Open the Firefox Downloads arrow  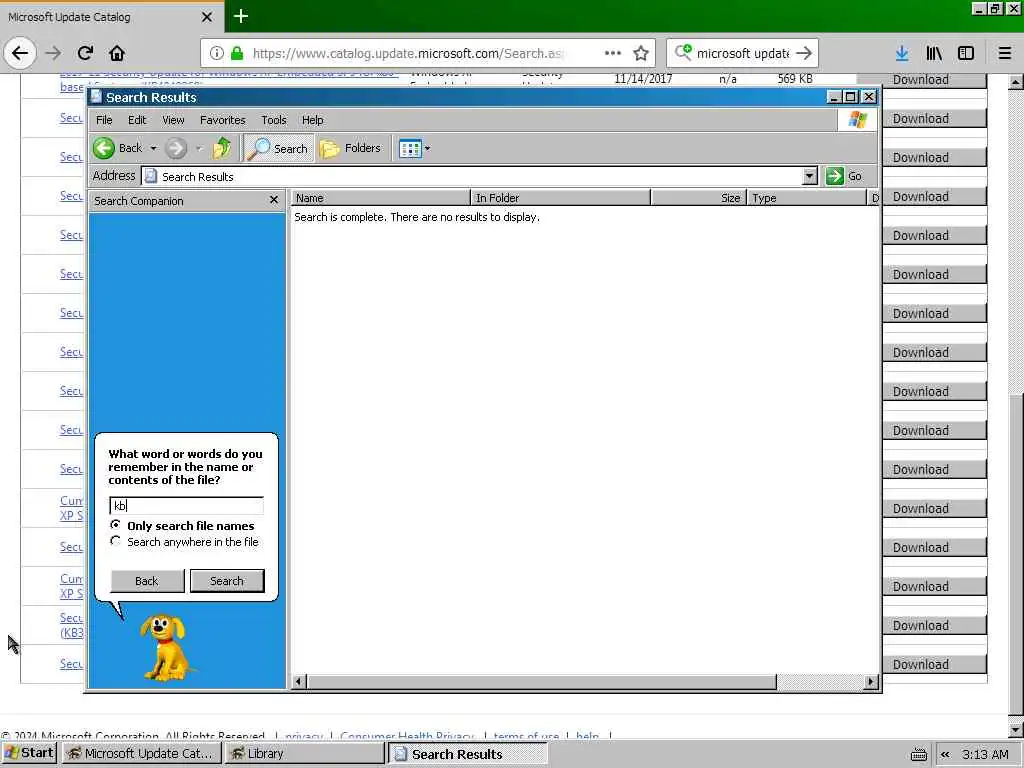902,53
